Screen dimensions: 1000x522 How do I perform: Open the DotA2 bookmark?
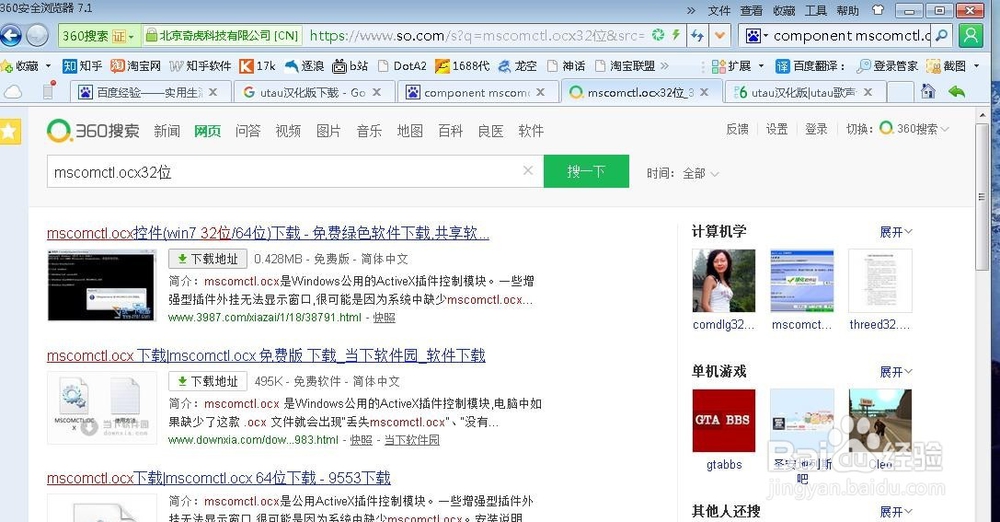click(x=402, y=66)
